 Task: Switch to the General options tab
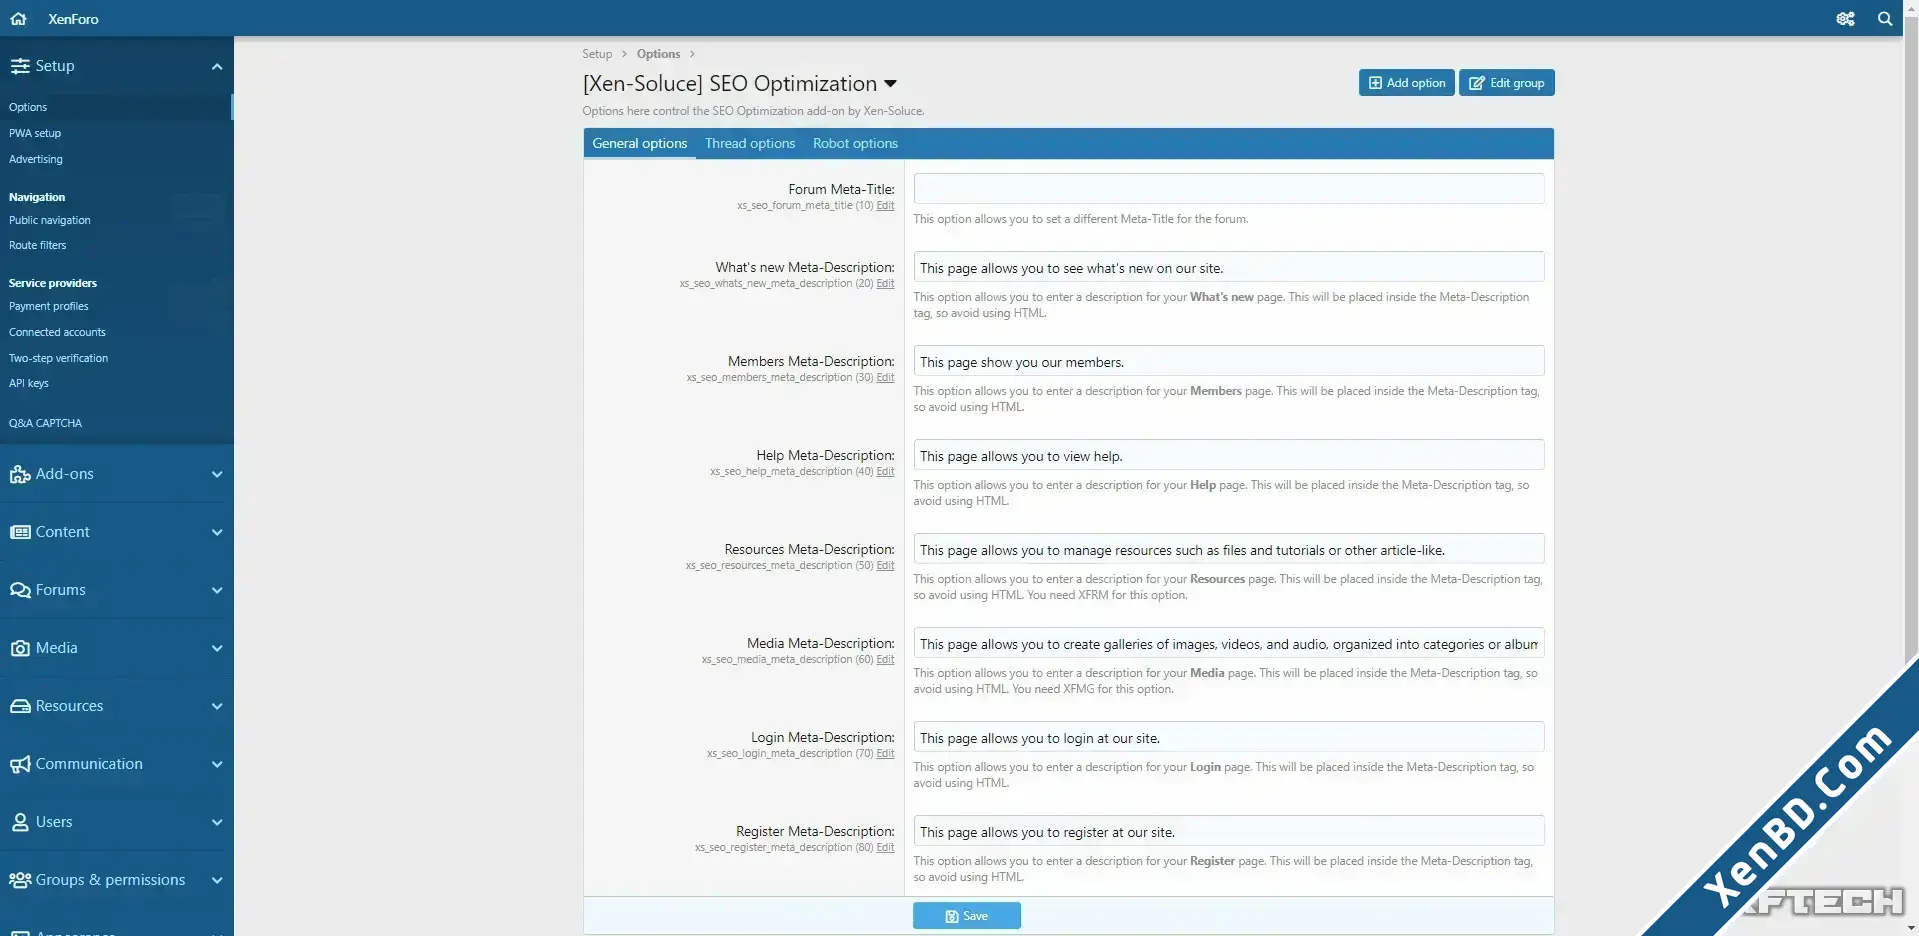coord(640,143)
